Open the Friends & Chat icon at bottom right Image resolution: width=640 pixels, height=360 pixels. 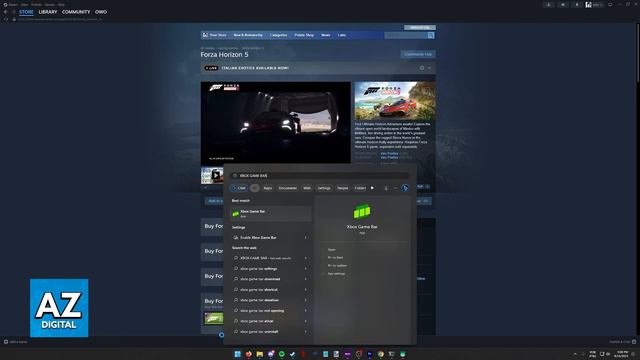634,342
